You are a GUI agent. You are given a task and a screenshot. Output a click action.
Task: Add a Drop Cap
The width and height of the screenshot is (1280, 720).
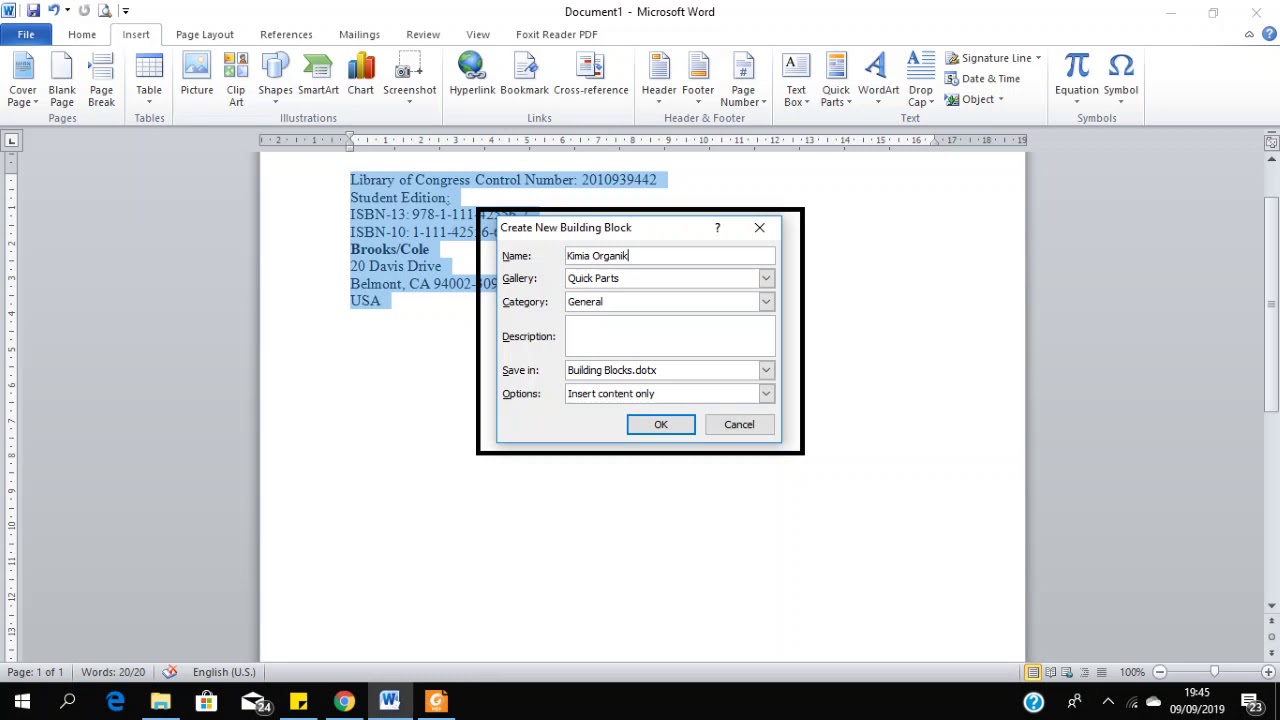920,80
